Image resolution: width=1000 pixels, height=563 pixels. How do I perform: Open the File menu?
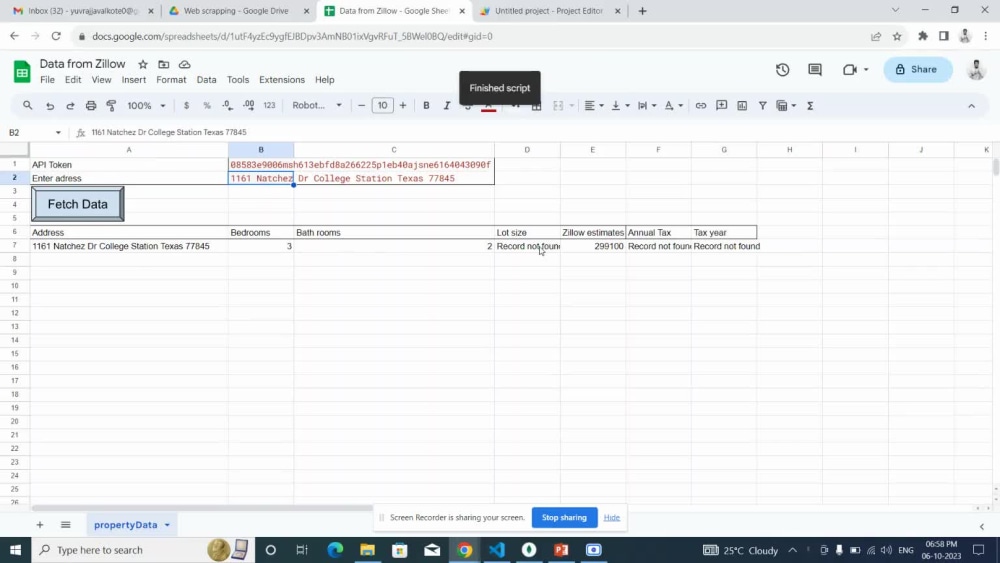(x=47, y=80)
